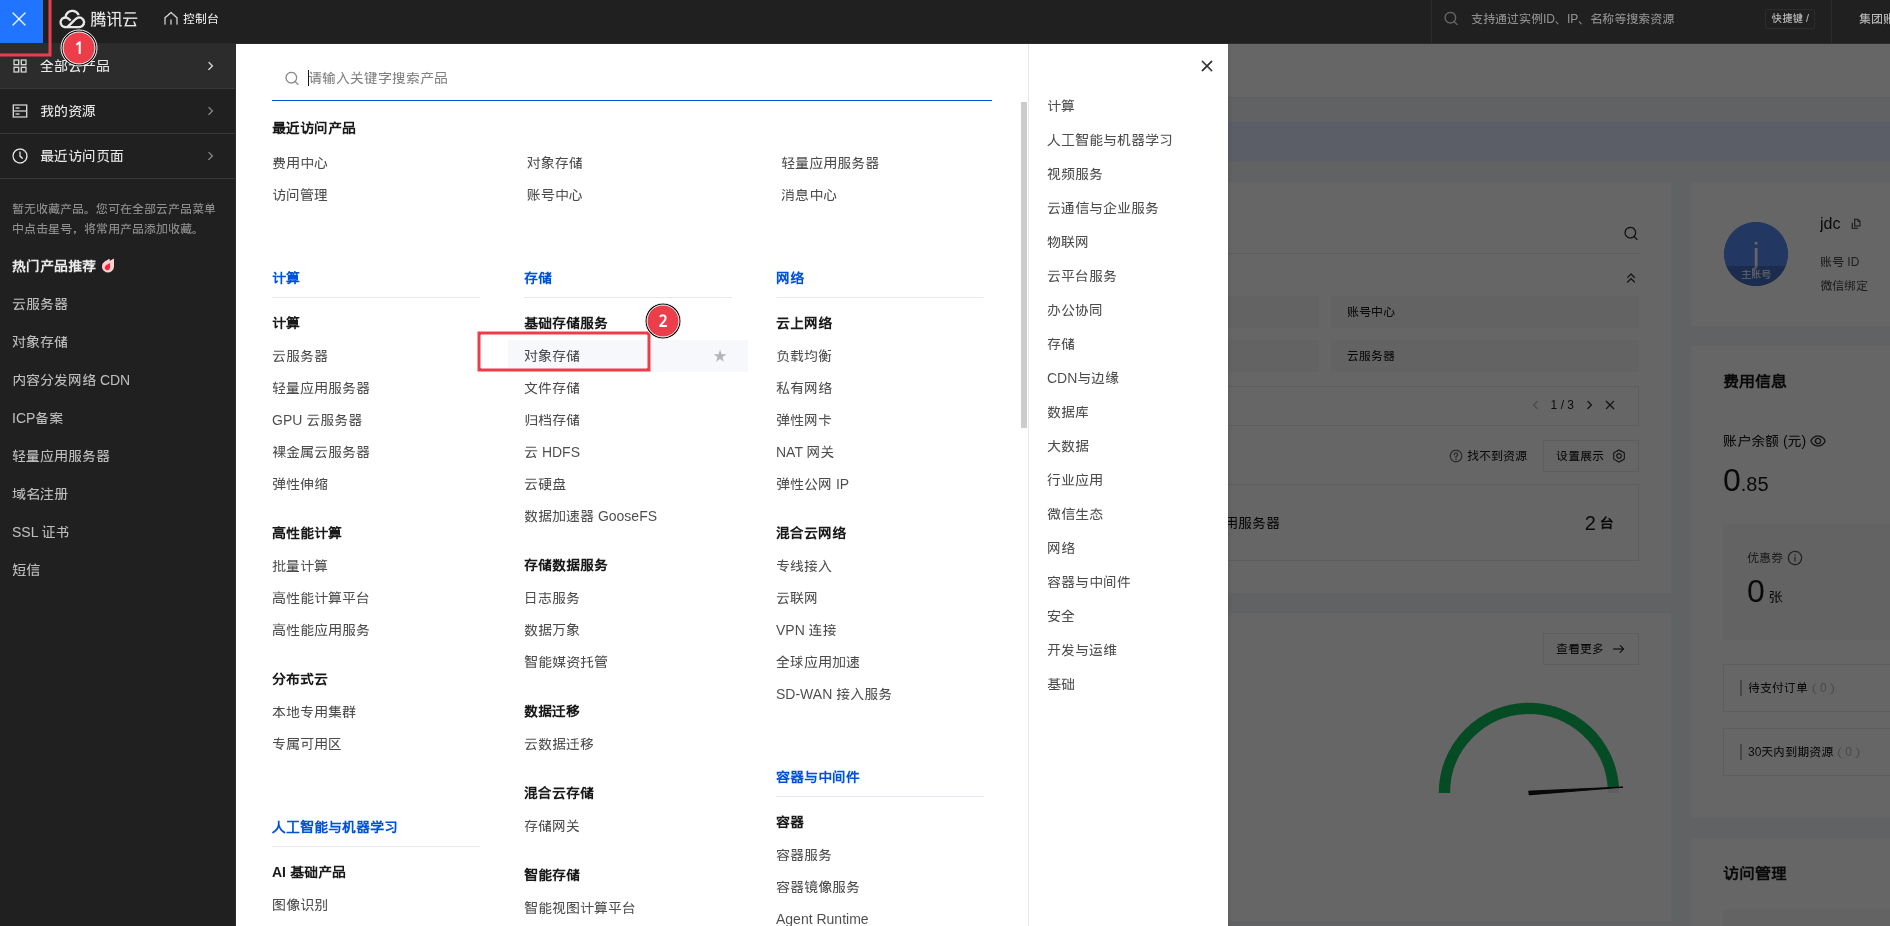Image resolution: width=1890 pixels, height=926 pixels.
Task: Expand 全部云产品 menu
Action: [x=117, y=66]
